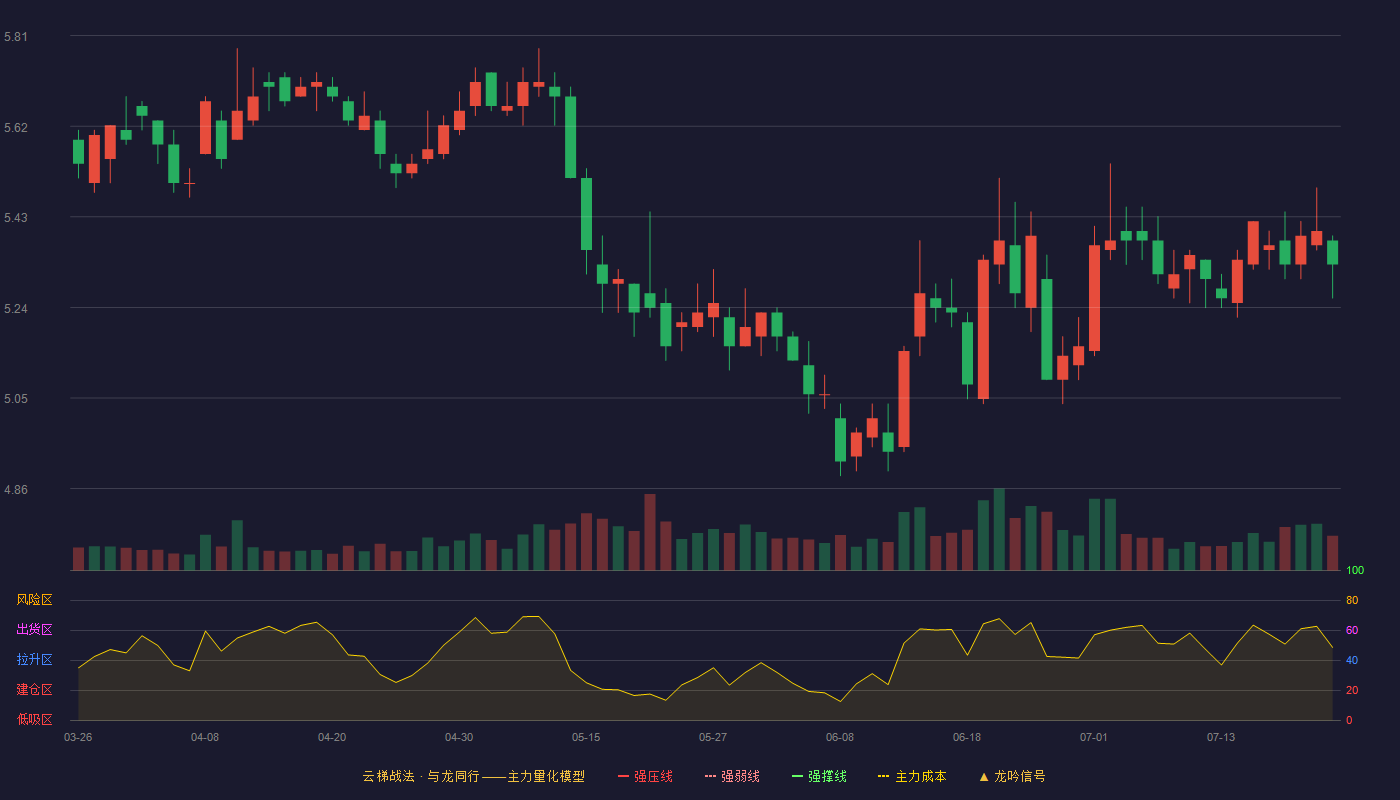
Task: Click the 4.86 price axis label
Action: (16, 490)
